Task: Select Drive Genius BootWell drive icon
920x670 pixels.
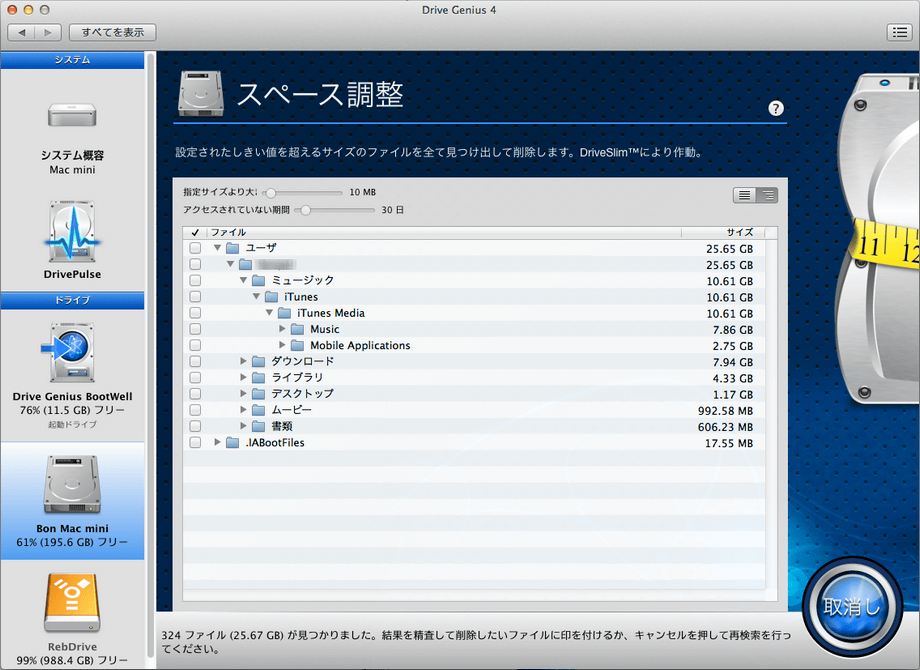Action: point(69,353)
